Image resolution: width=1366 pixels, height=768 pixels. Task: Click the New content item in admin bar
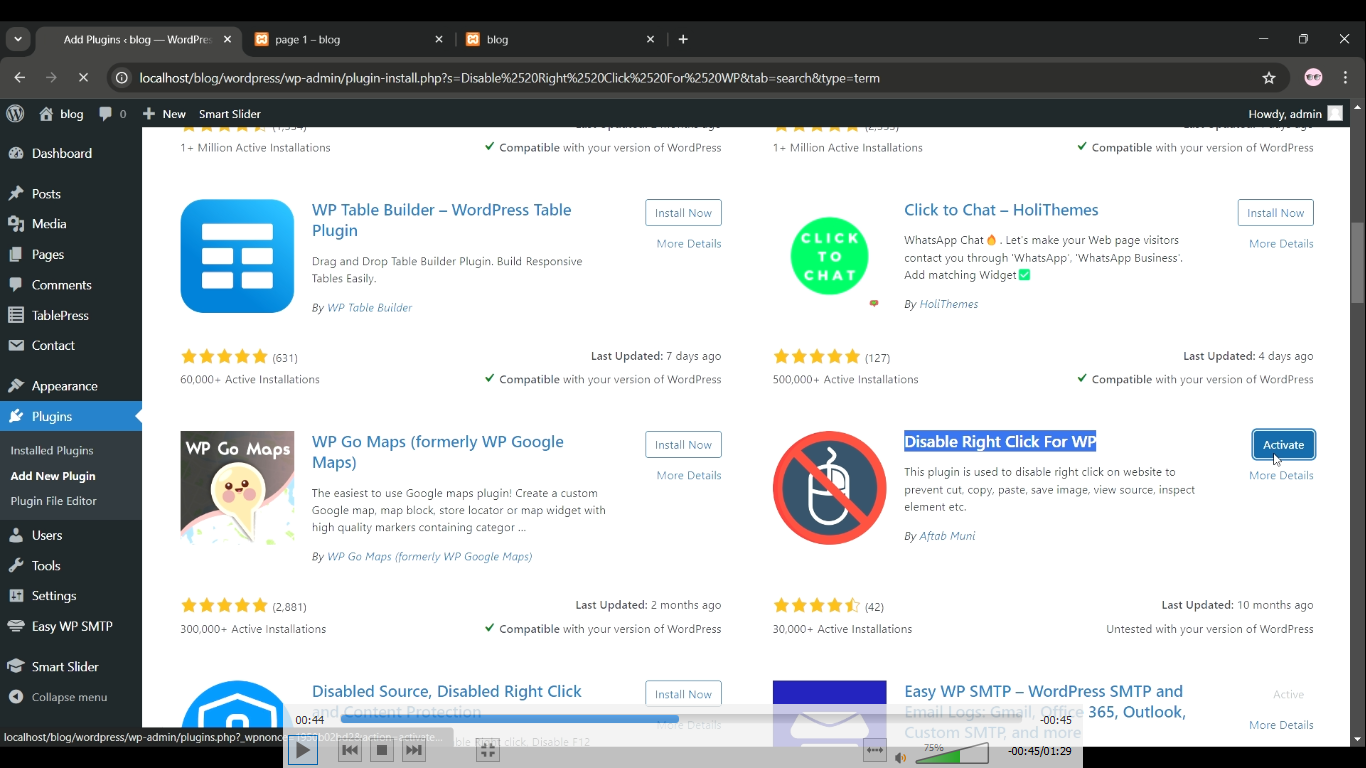[164, 114]
